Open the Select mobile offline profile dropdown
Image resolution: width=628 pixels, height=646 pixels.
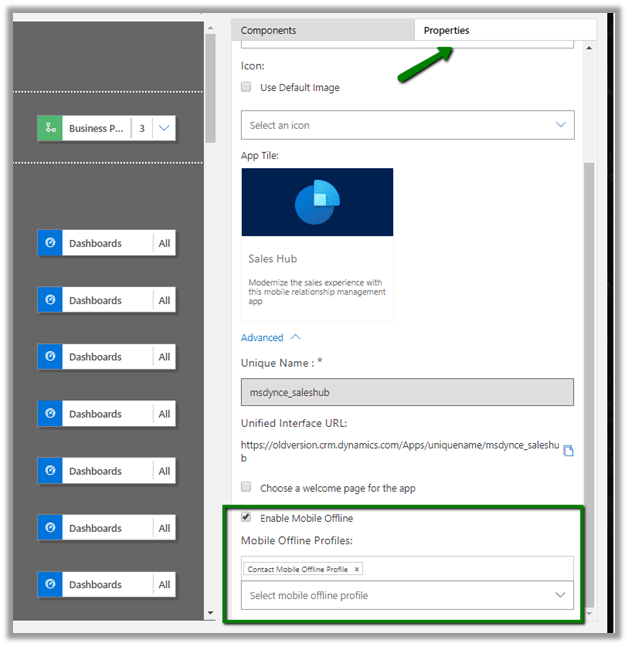coord(408,595)
